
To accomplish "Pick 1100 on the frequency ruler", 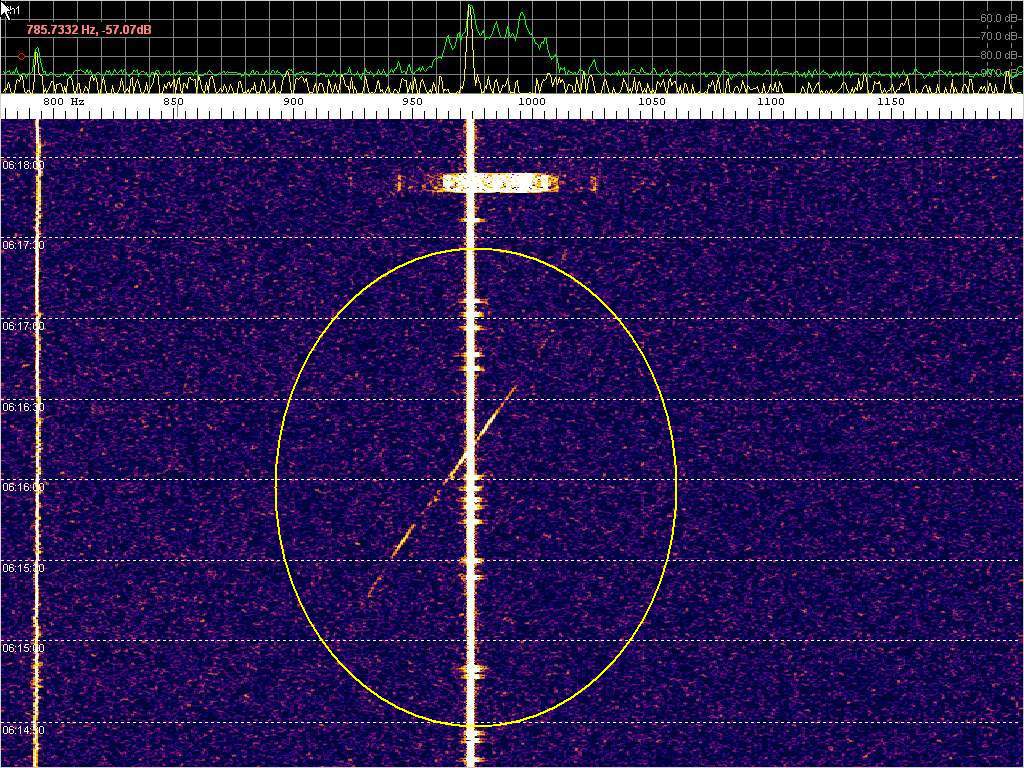I will click(770, 102).
